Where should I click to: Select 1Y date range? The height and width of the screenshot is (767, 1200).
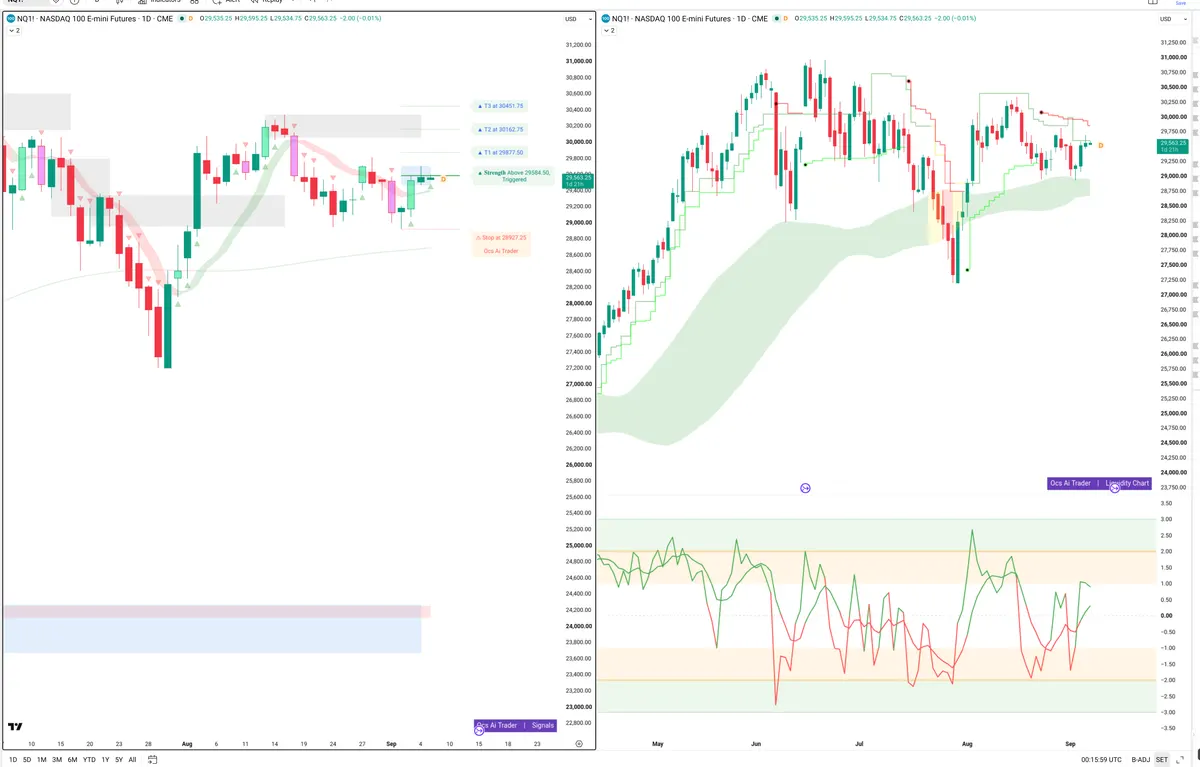click(x=105, y=760)
